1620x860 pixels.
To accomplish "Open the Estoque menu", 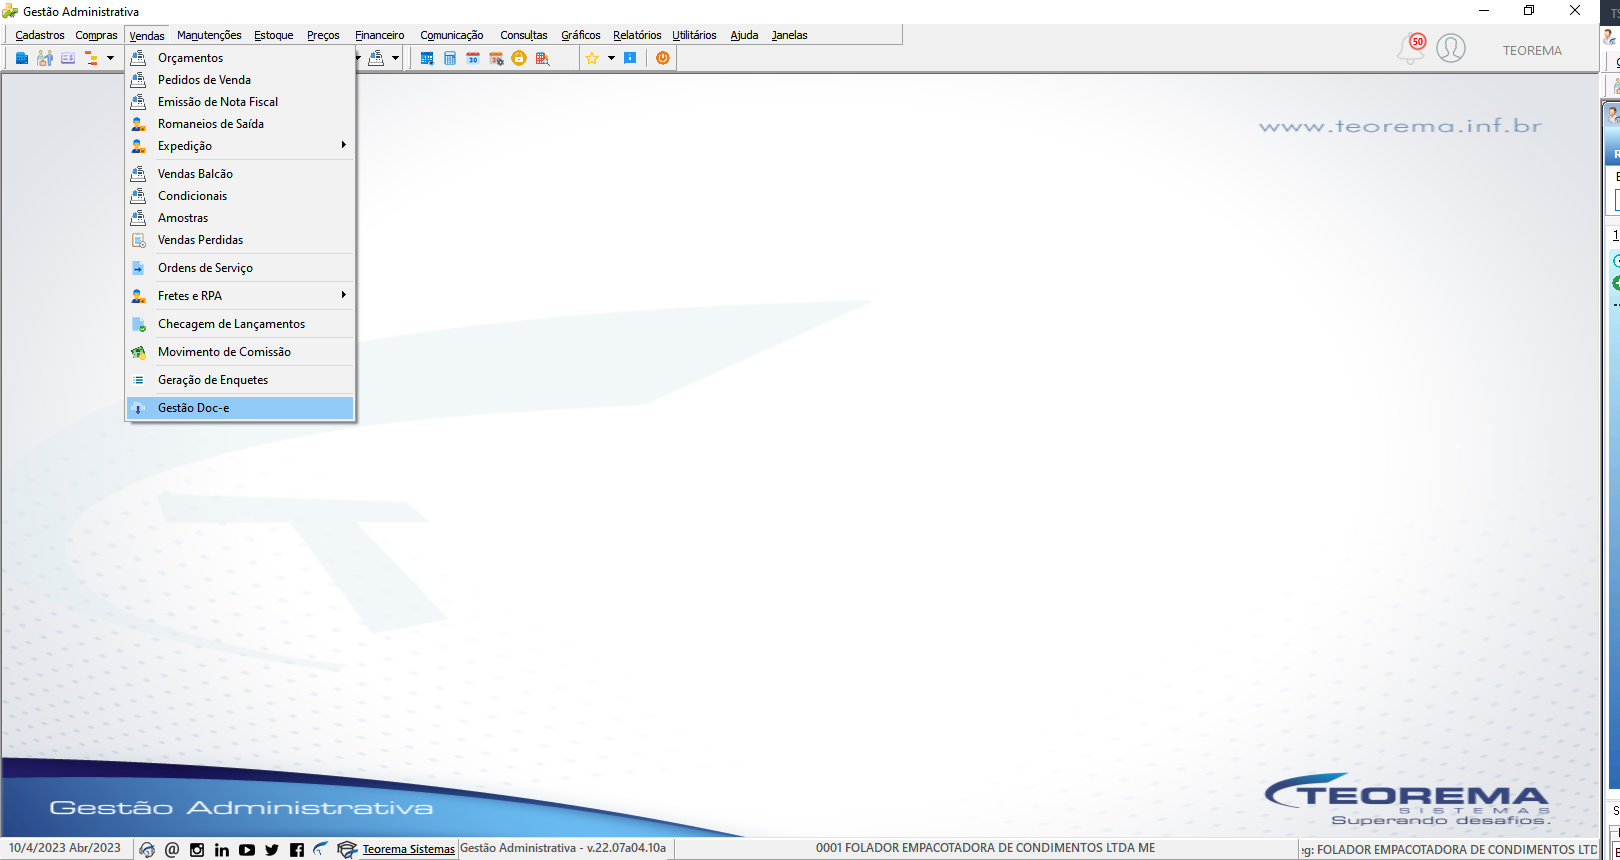I will 274,35.
